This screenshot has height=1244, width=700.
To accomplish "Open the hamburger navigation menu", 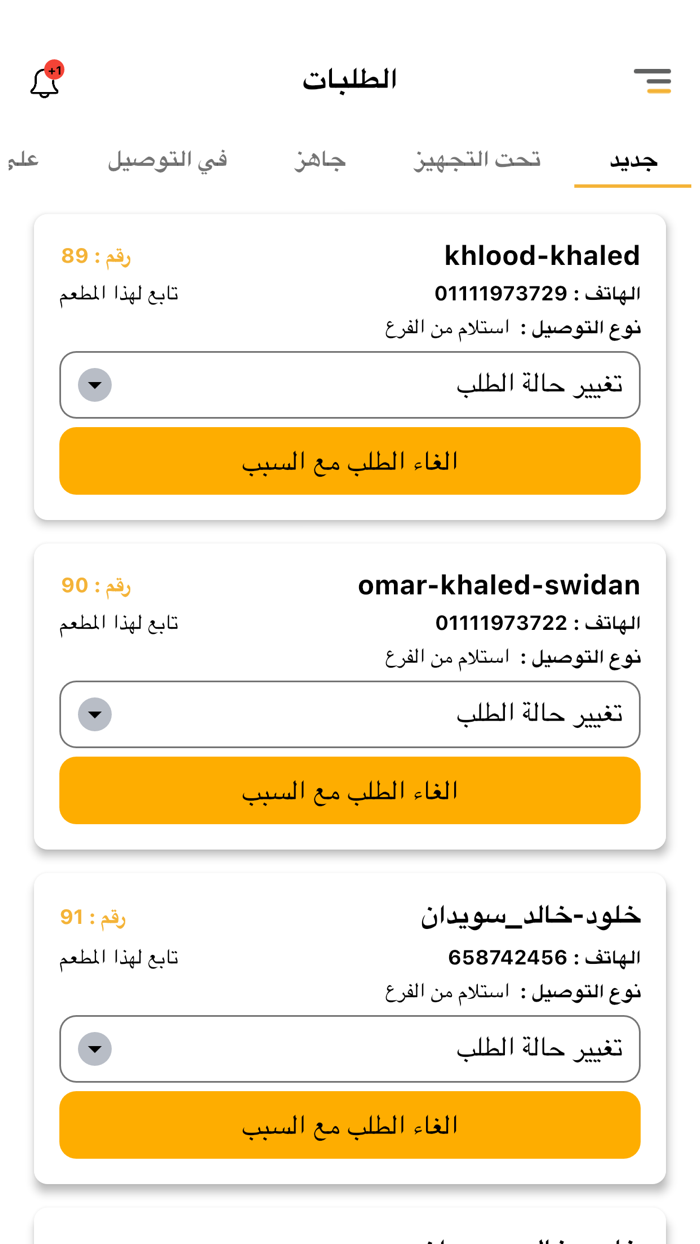I will pyautogui.click(x=653, y=80).
